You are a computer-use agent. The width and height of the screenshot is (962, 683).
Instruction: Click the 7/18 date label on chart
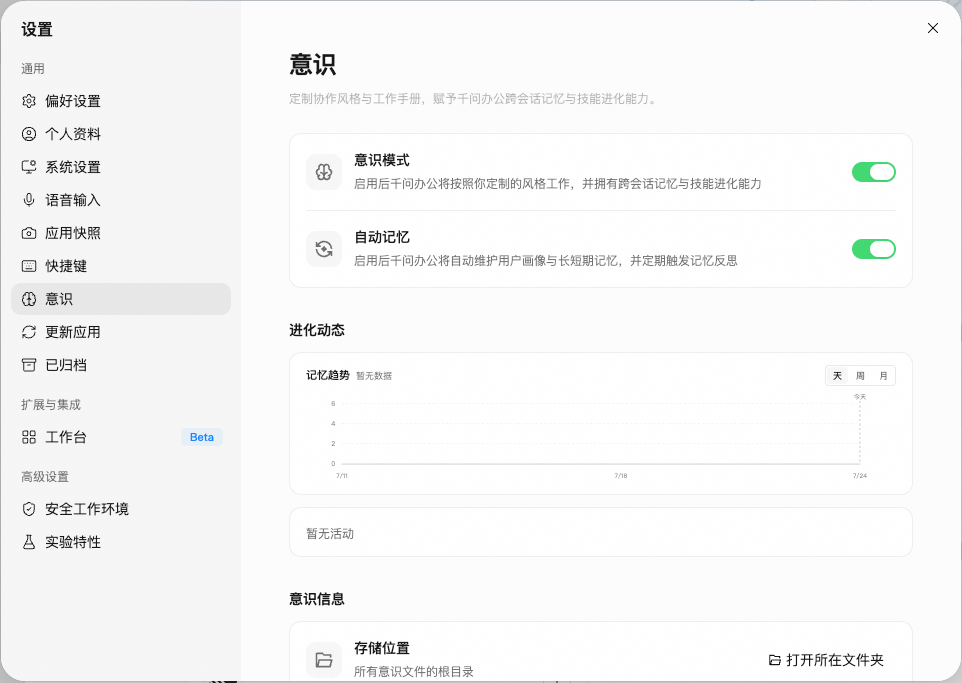point(621,476)
